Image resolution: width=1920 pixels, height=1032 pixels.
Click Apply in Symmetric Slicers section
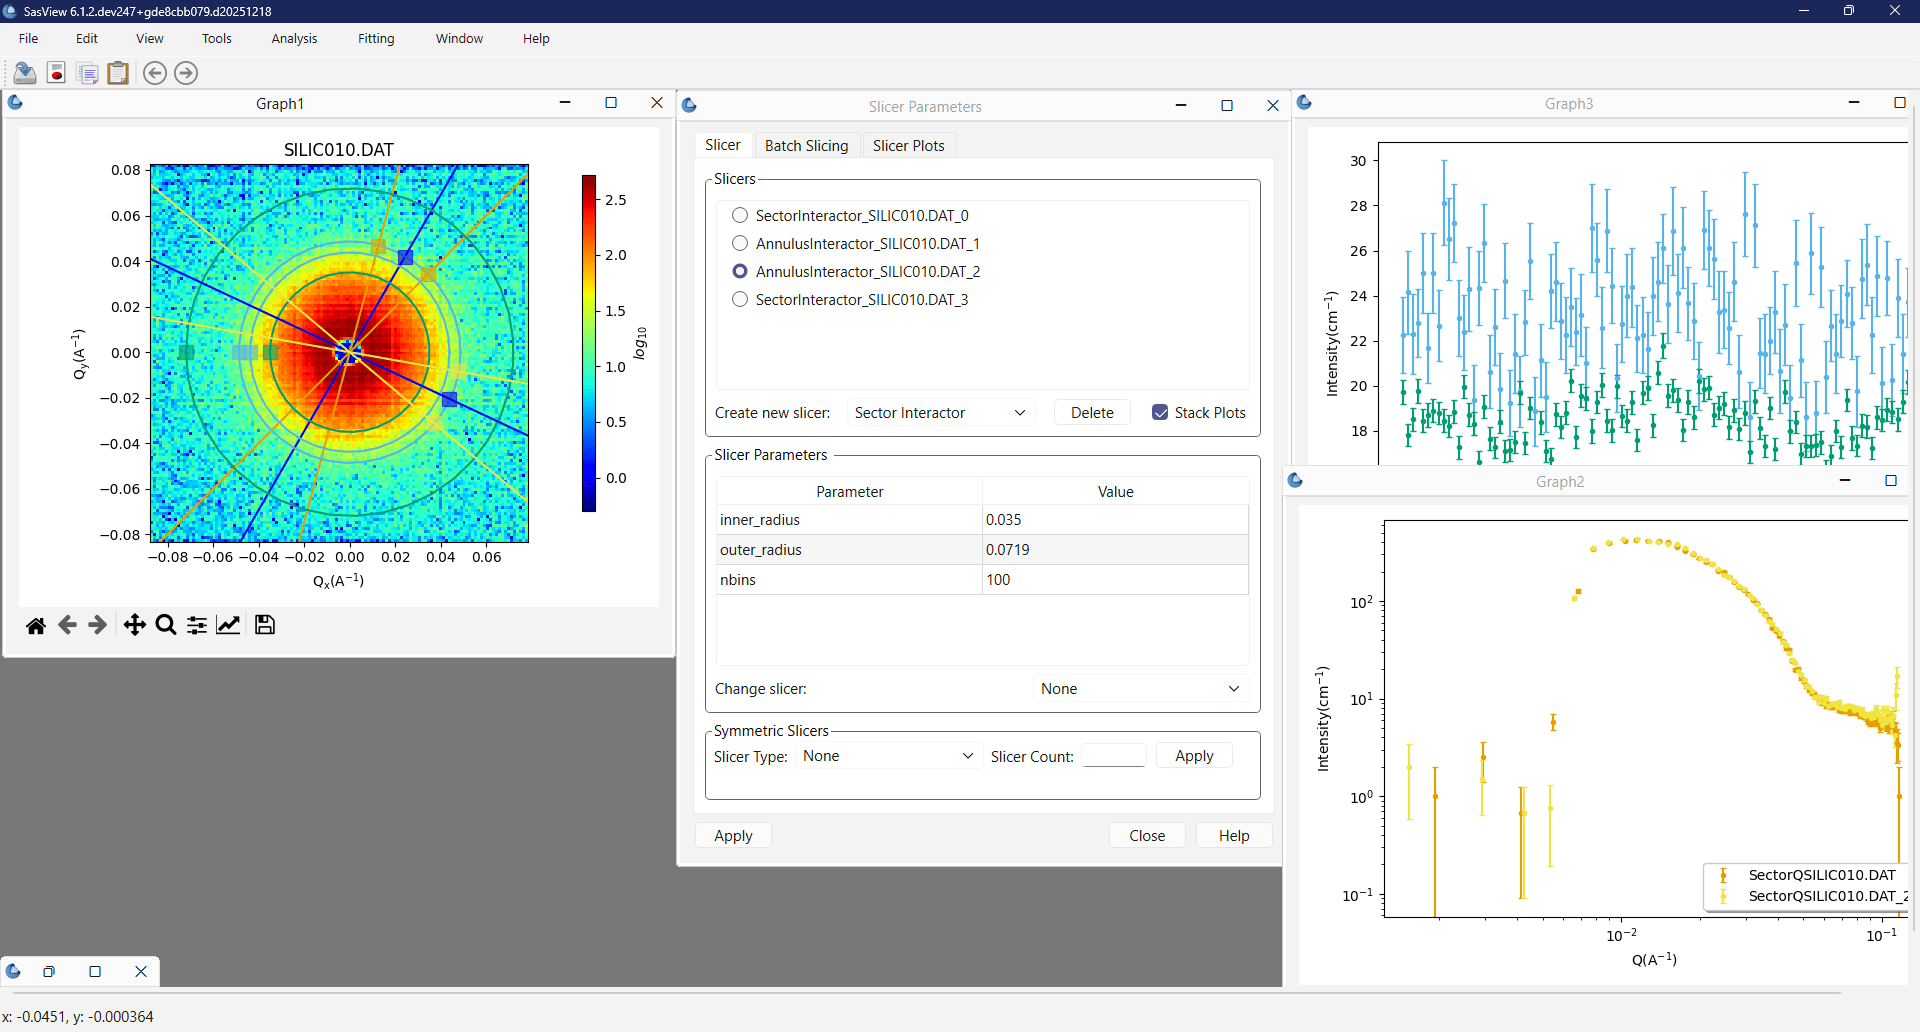point(1194,756)
